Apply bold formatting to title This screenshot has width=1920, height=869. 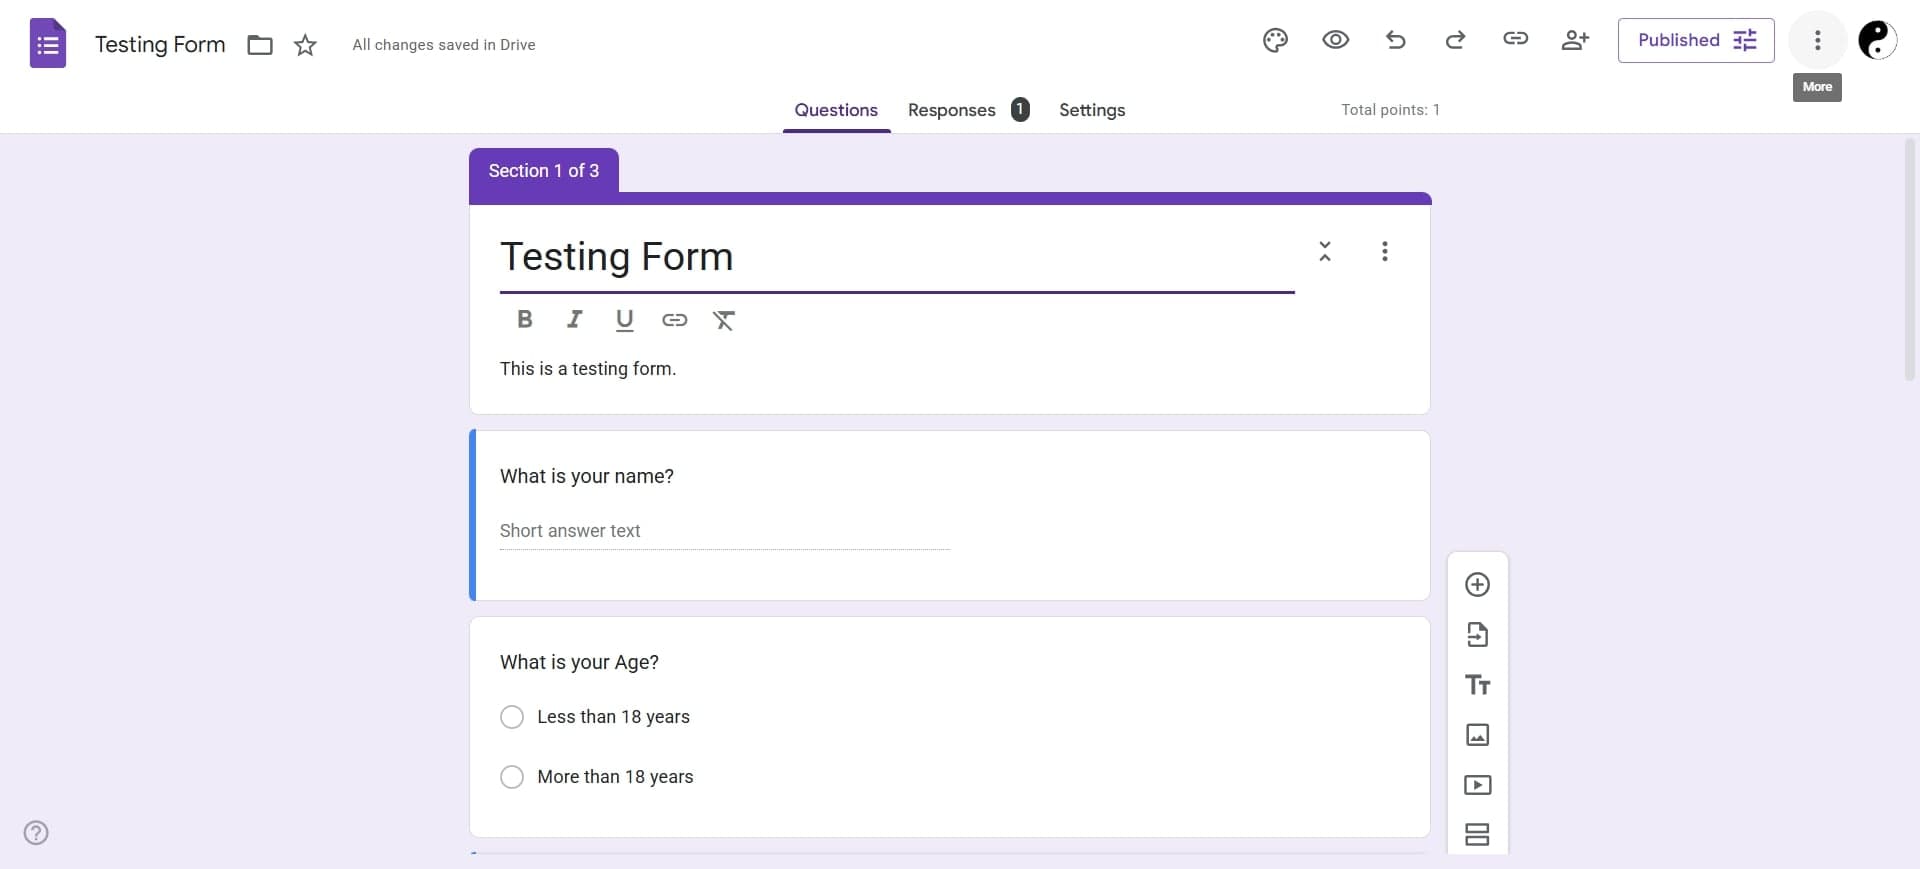click(524, 320)
